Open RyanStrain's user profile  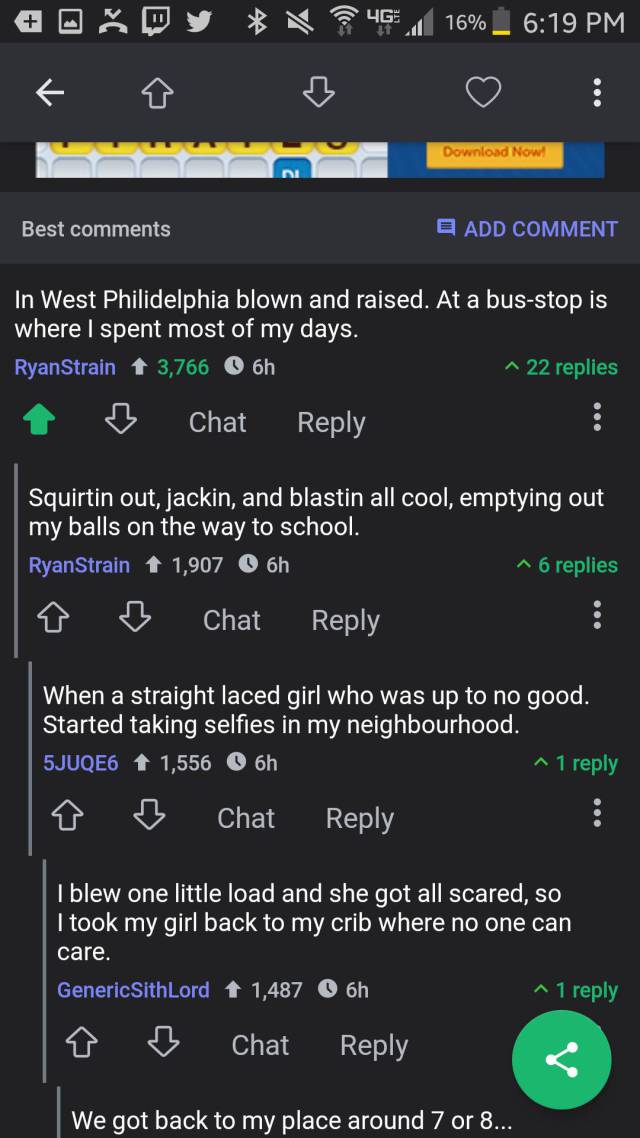click(x=64, y=367)
